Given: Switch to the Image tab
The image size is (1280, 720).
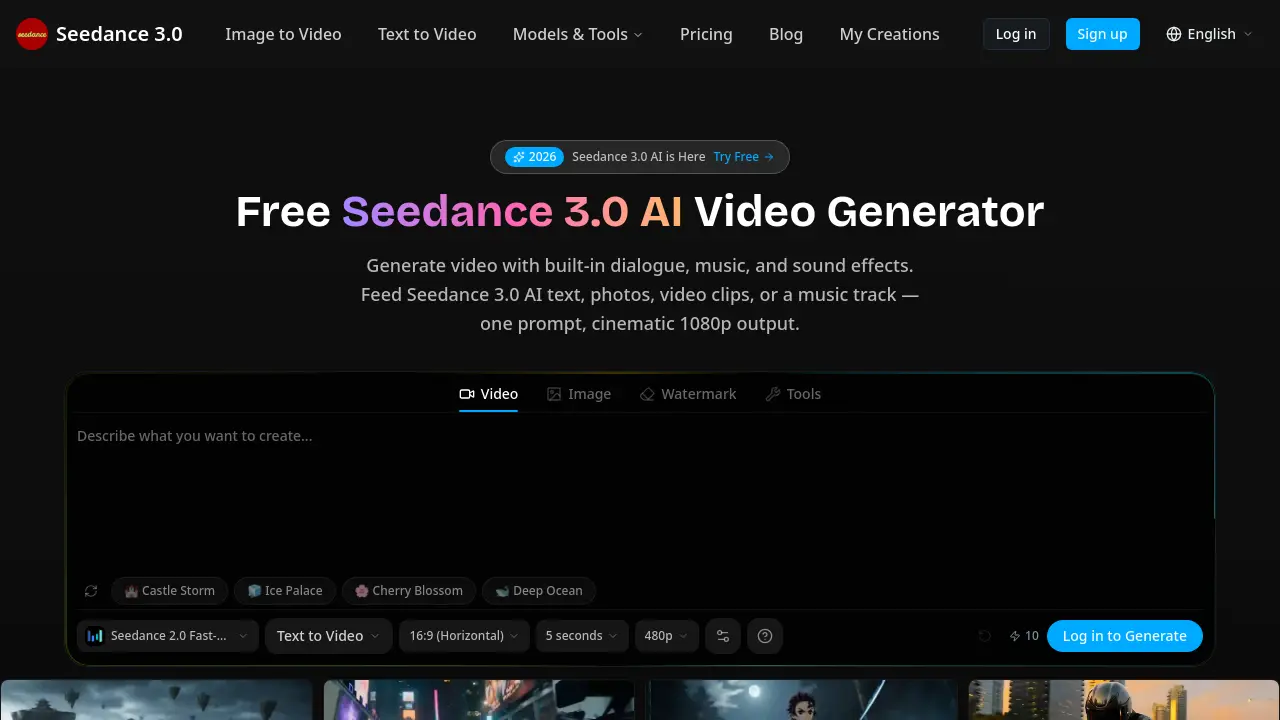Looking at the screenshot, I should click(x=579, y=394).
